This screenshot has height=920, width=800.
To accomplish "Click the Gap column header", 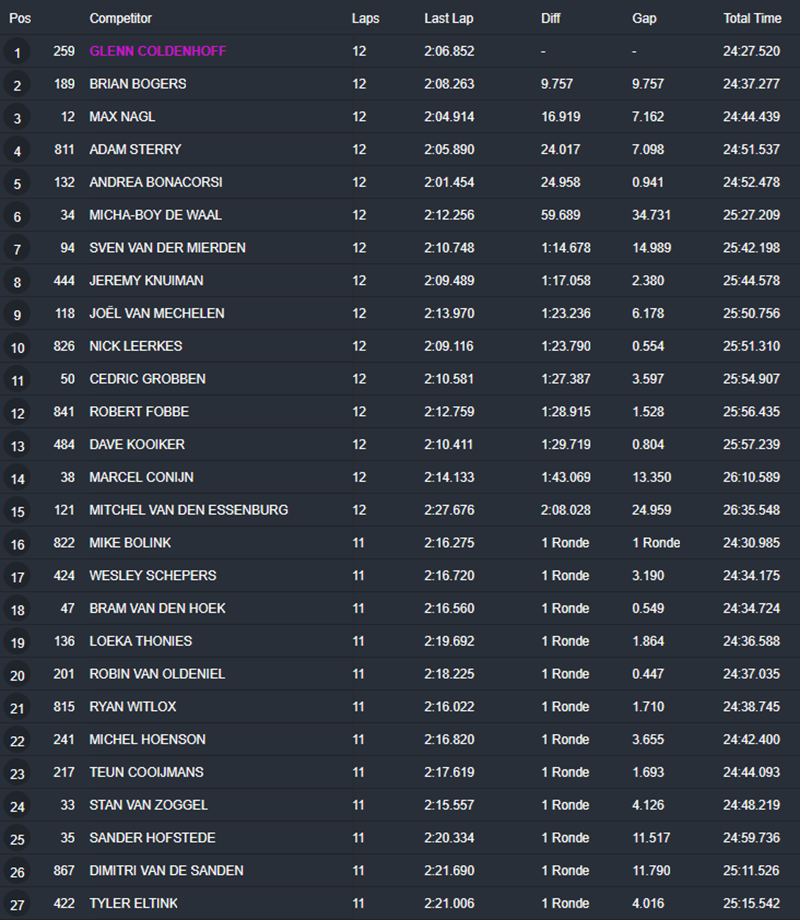I will tap(644, 19).
